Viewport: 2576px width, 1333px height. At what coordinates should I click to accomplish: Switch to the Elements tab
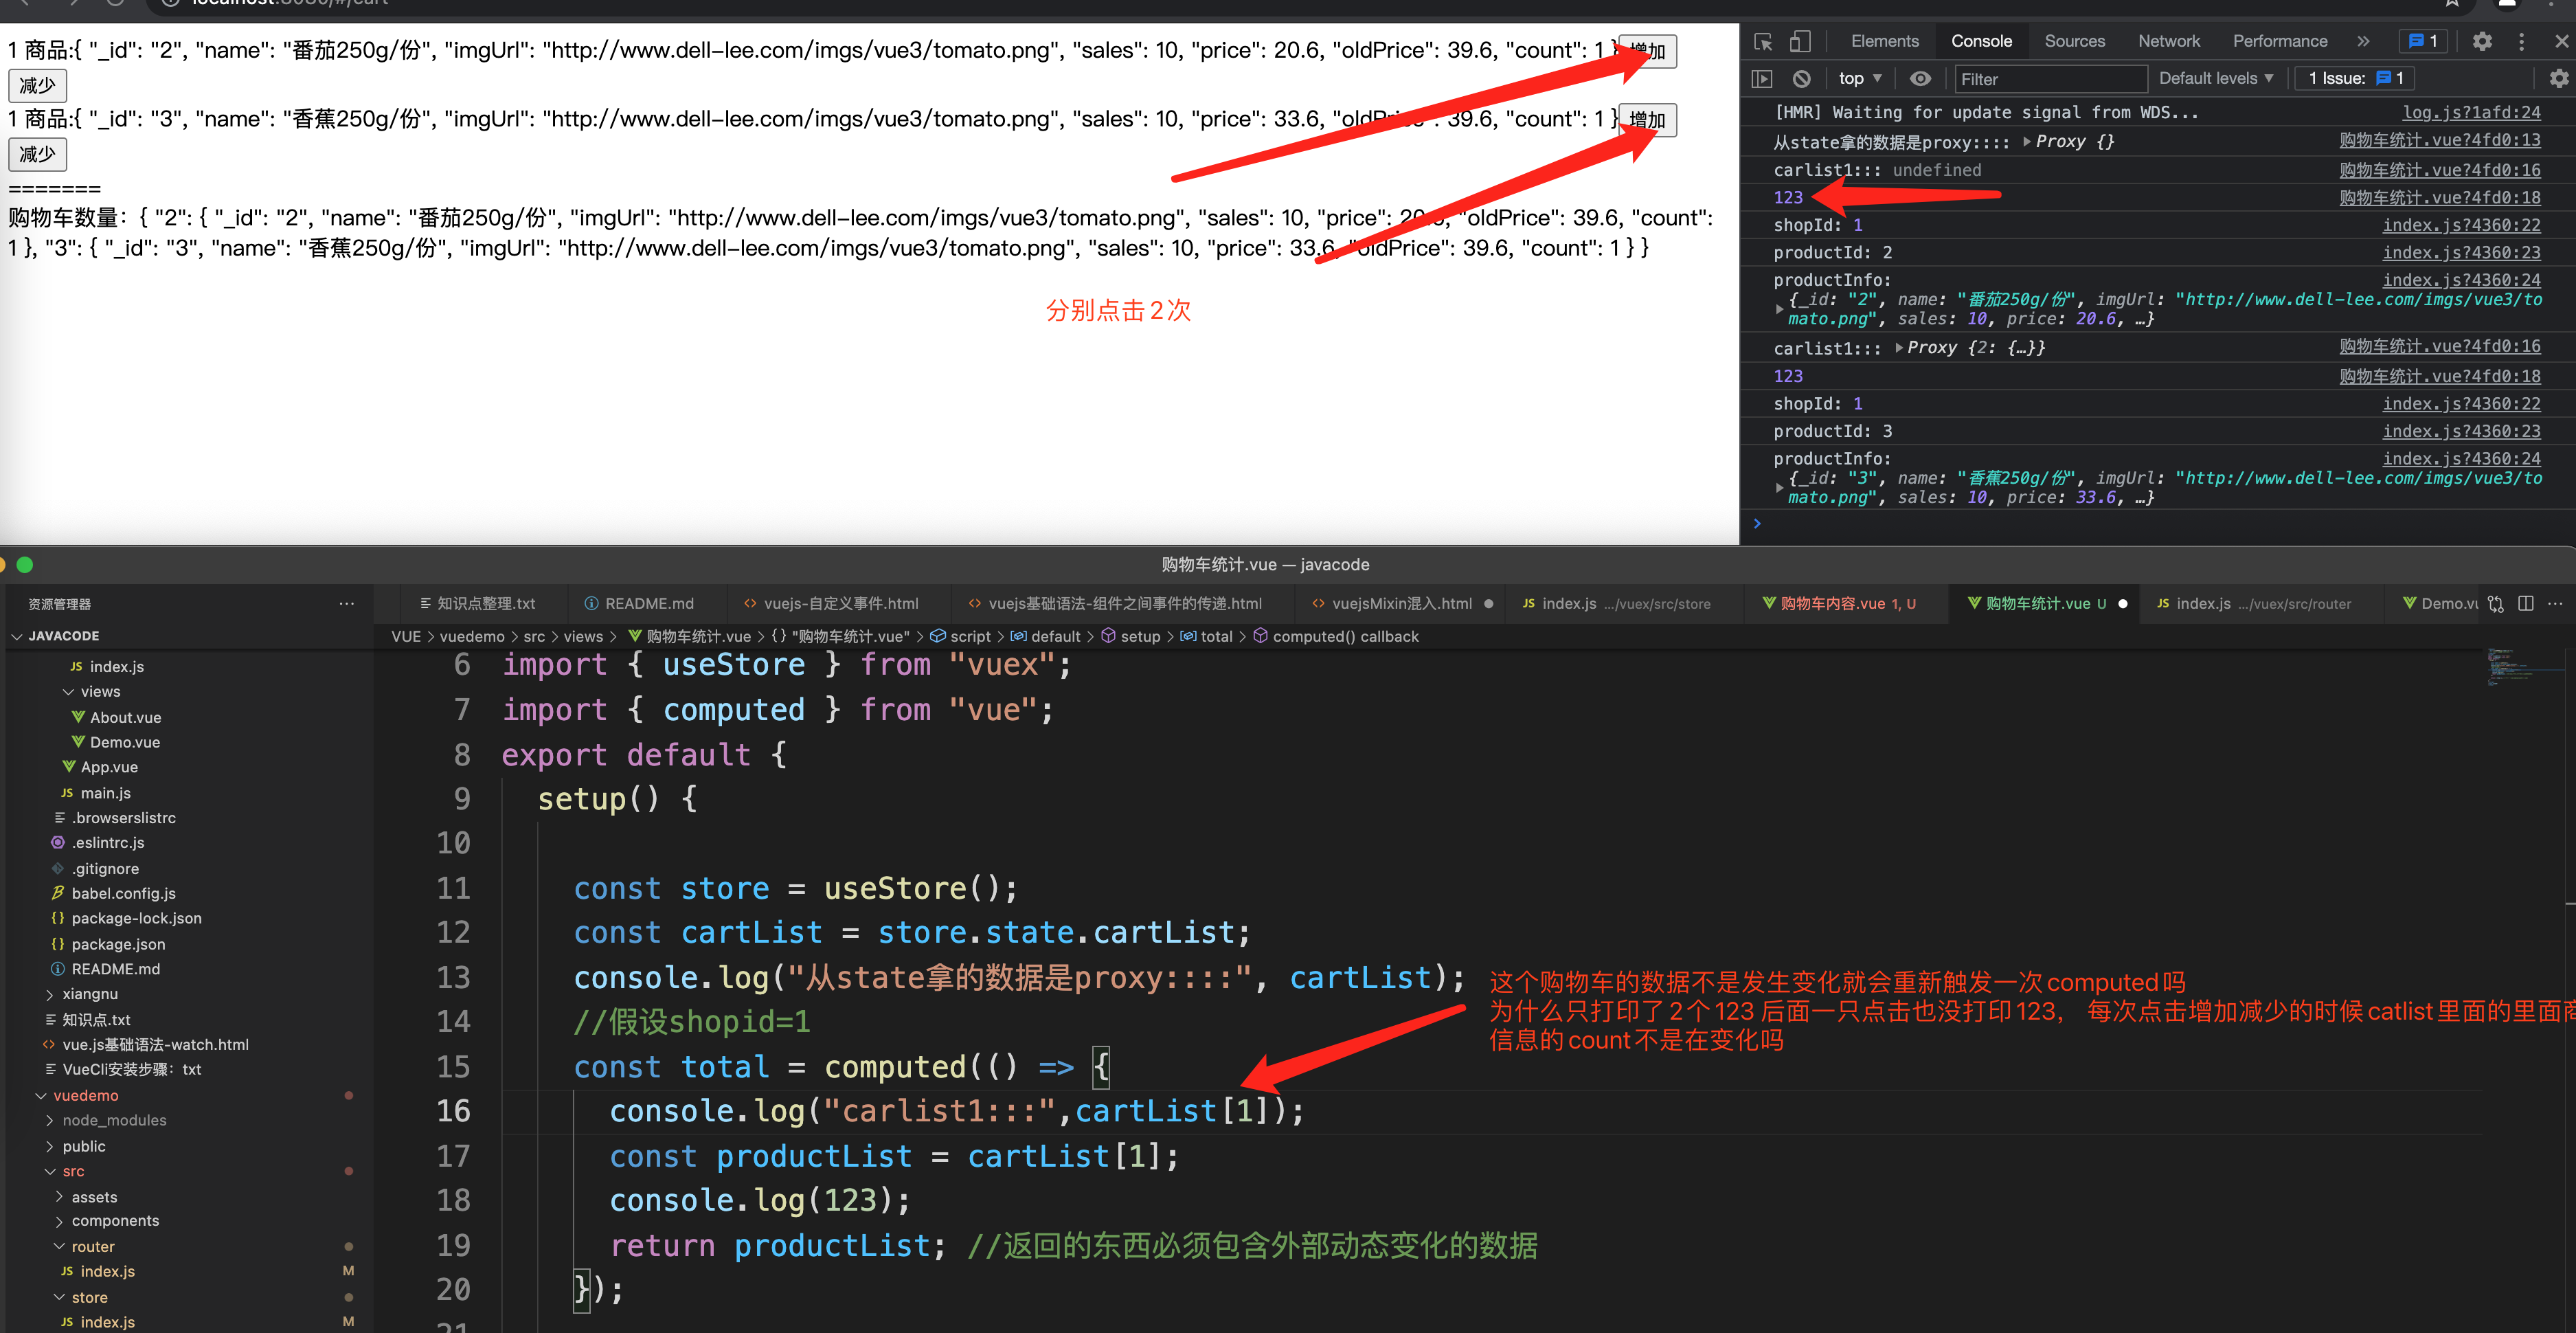[1884, 41]
